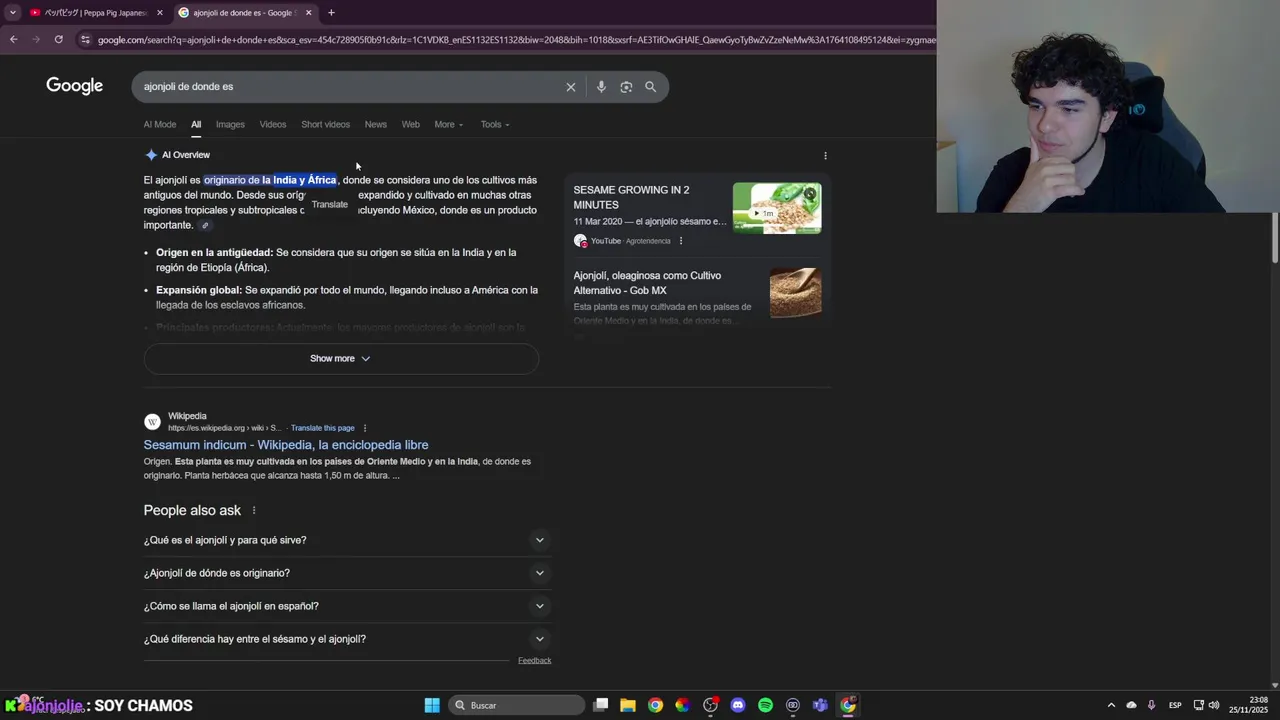Switch to News results tab
This screenshot has width=1280, height=720.
click(x=375, y=125)
